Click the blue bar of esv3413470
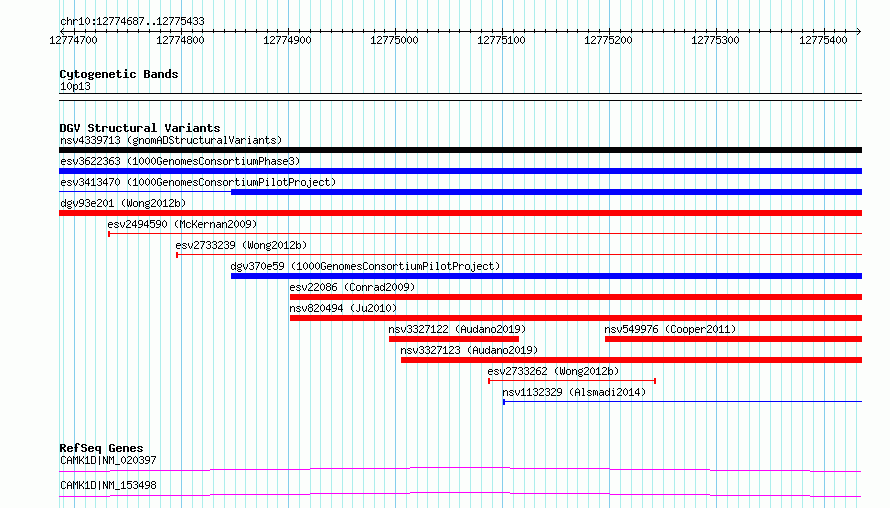 tap(547, 192)
